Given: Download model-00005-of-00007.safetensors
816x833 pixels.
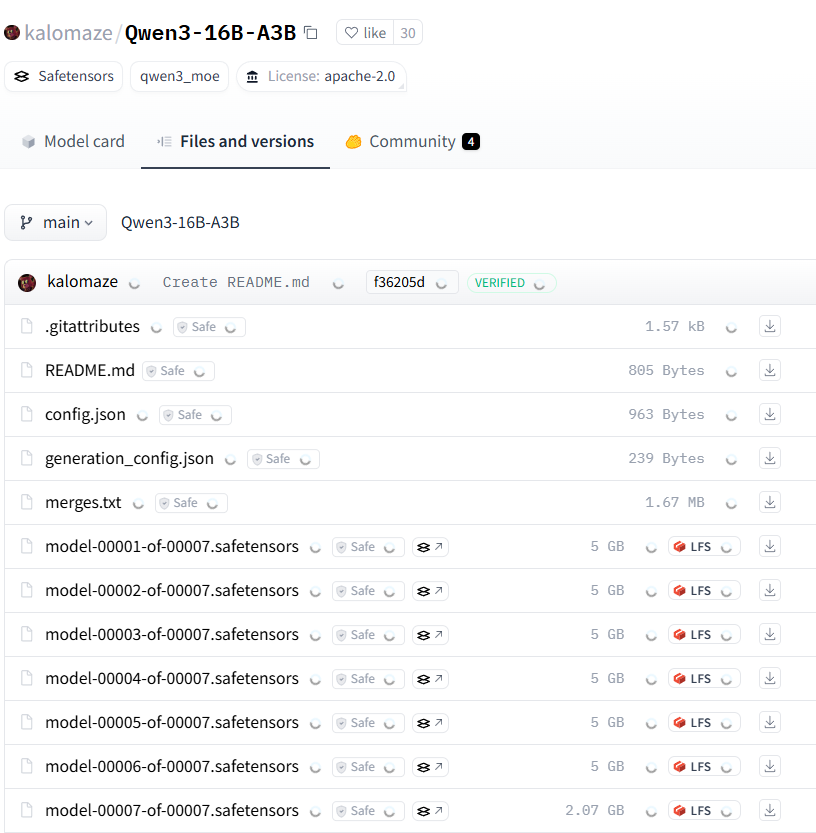Looking at the screenshot, I should tap(770, 723).
